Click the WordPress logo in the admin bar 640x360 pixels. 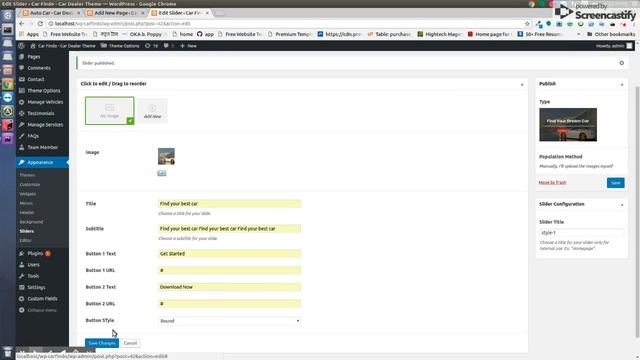click(x=21, y=46)
